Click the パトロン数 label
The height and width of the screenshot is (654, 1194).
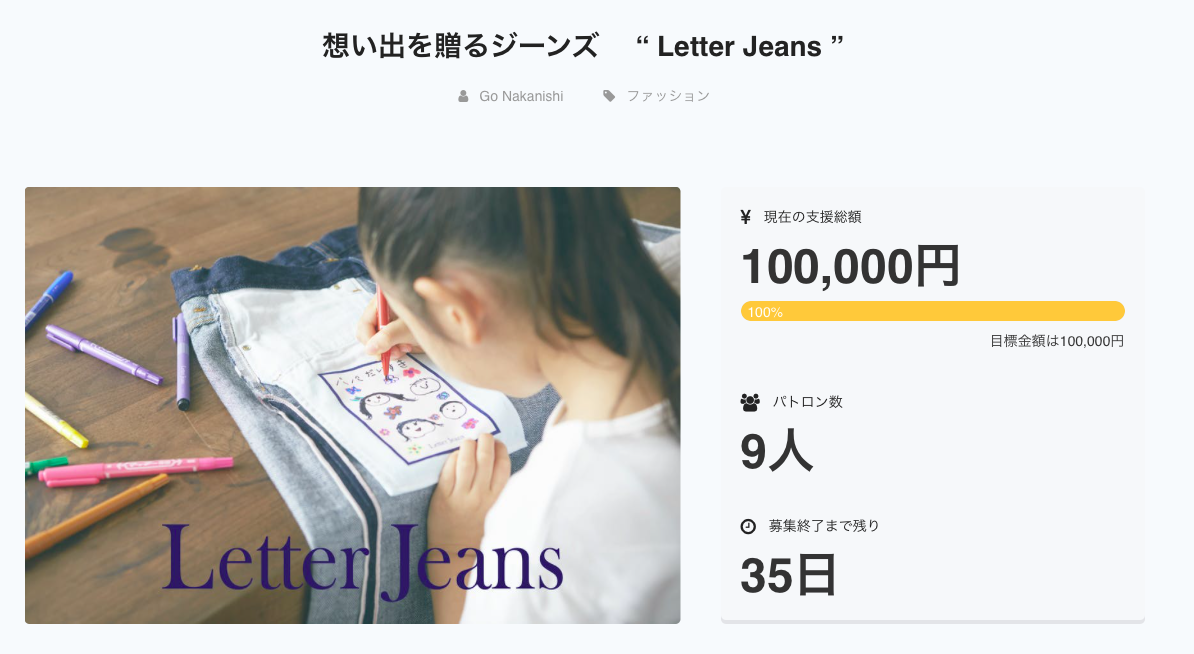point(808,402)
